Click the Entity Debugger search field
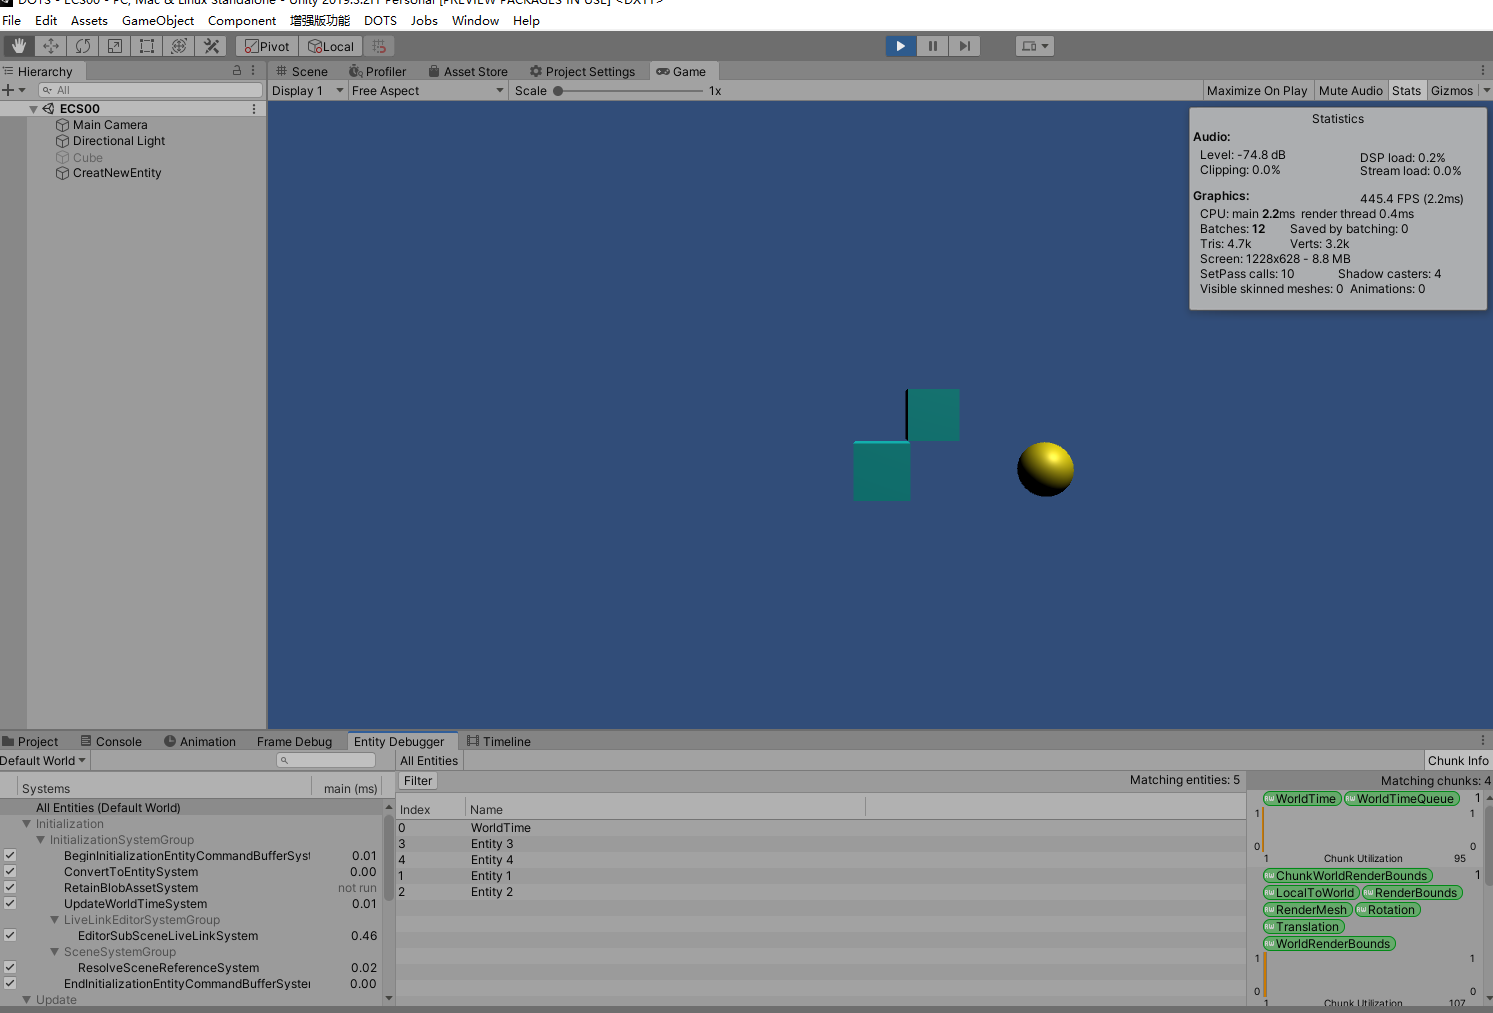1493x1013 pixels. (x=325, y=759)
